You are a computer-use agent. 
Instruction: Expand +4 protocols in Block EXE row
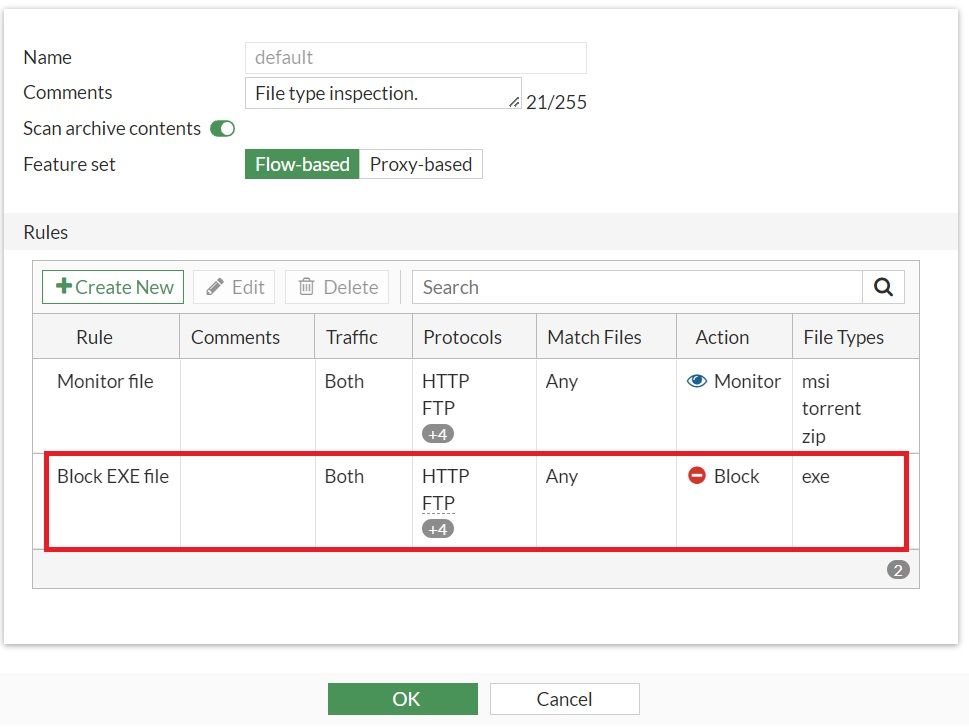coord(437,529)
